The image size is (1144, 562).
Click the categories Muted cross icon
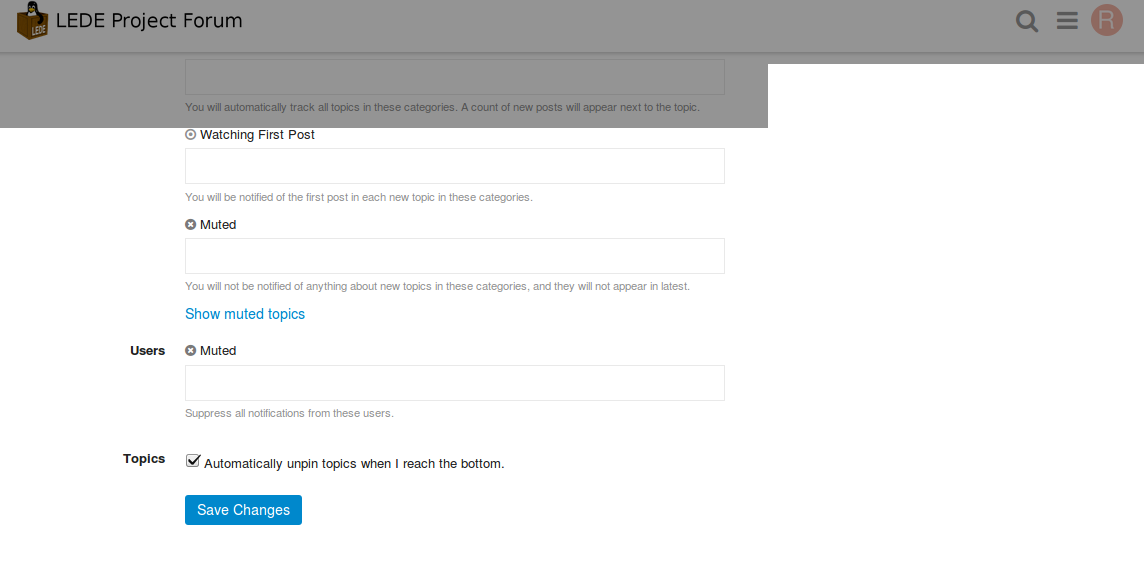coord(191,225)
